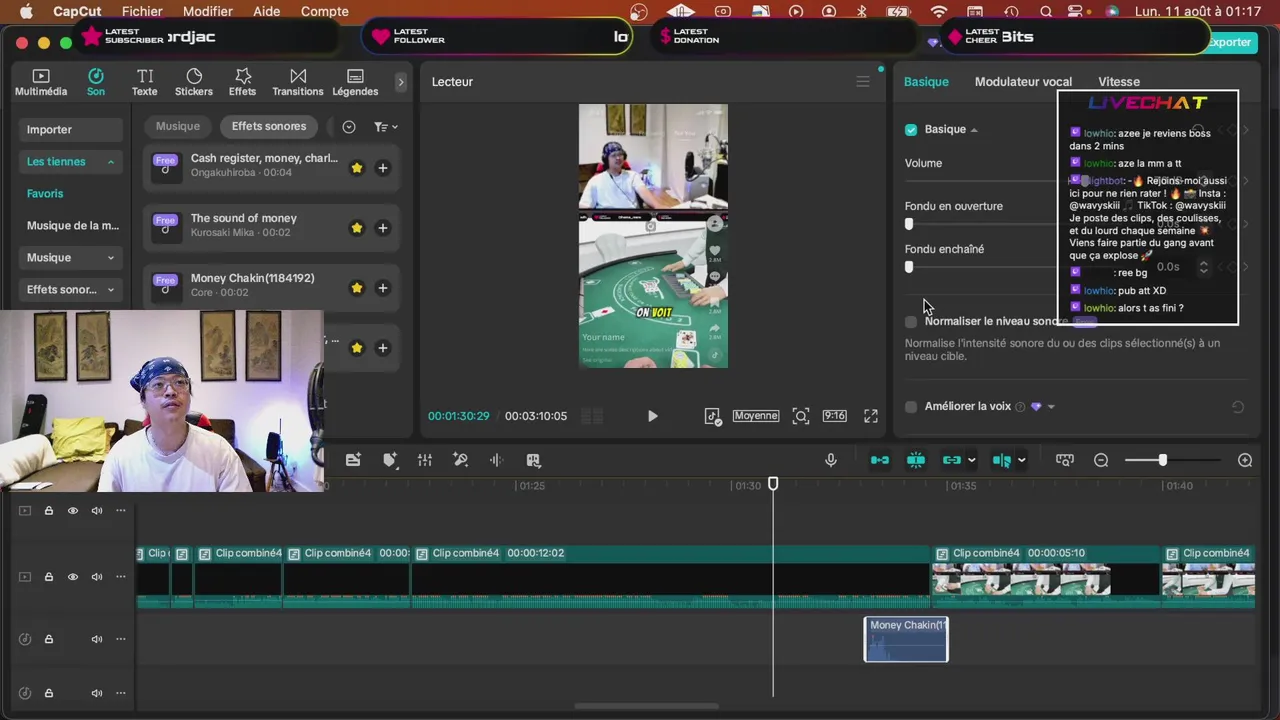Screen dimensions: 1280x720
Task: Select the Basique tab
Action: click(x=926, y=82)
